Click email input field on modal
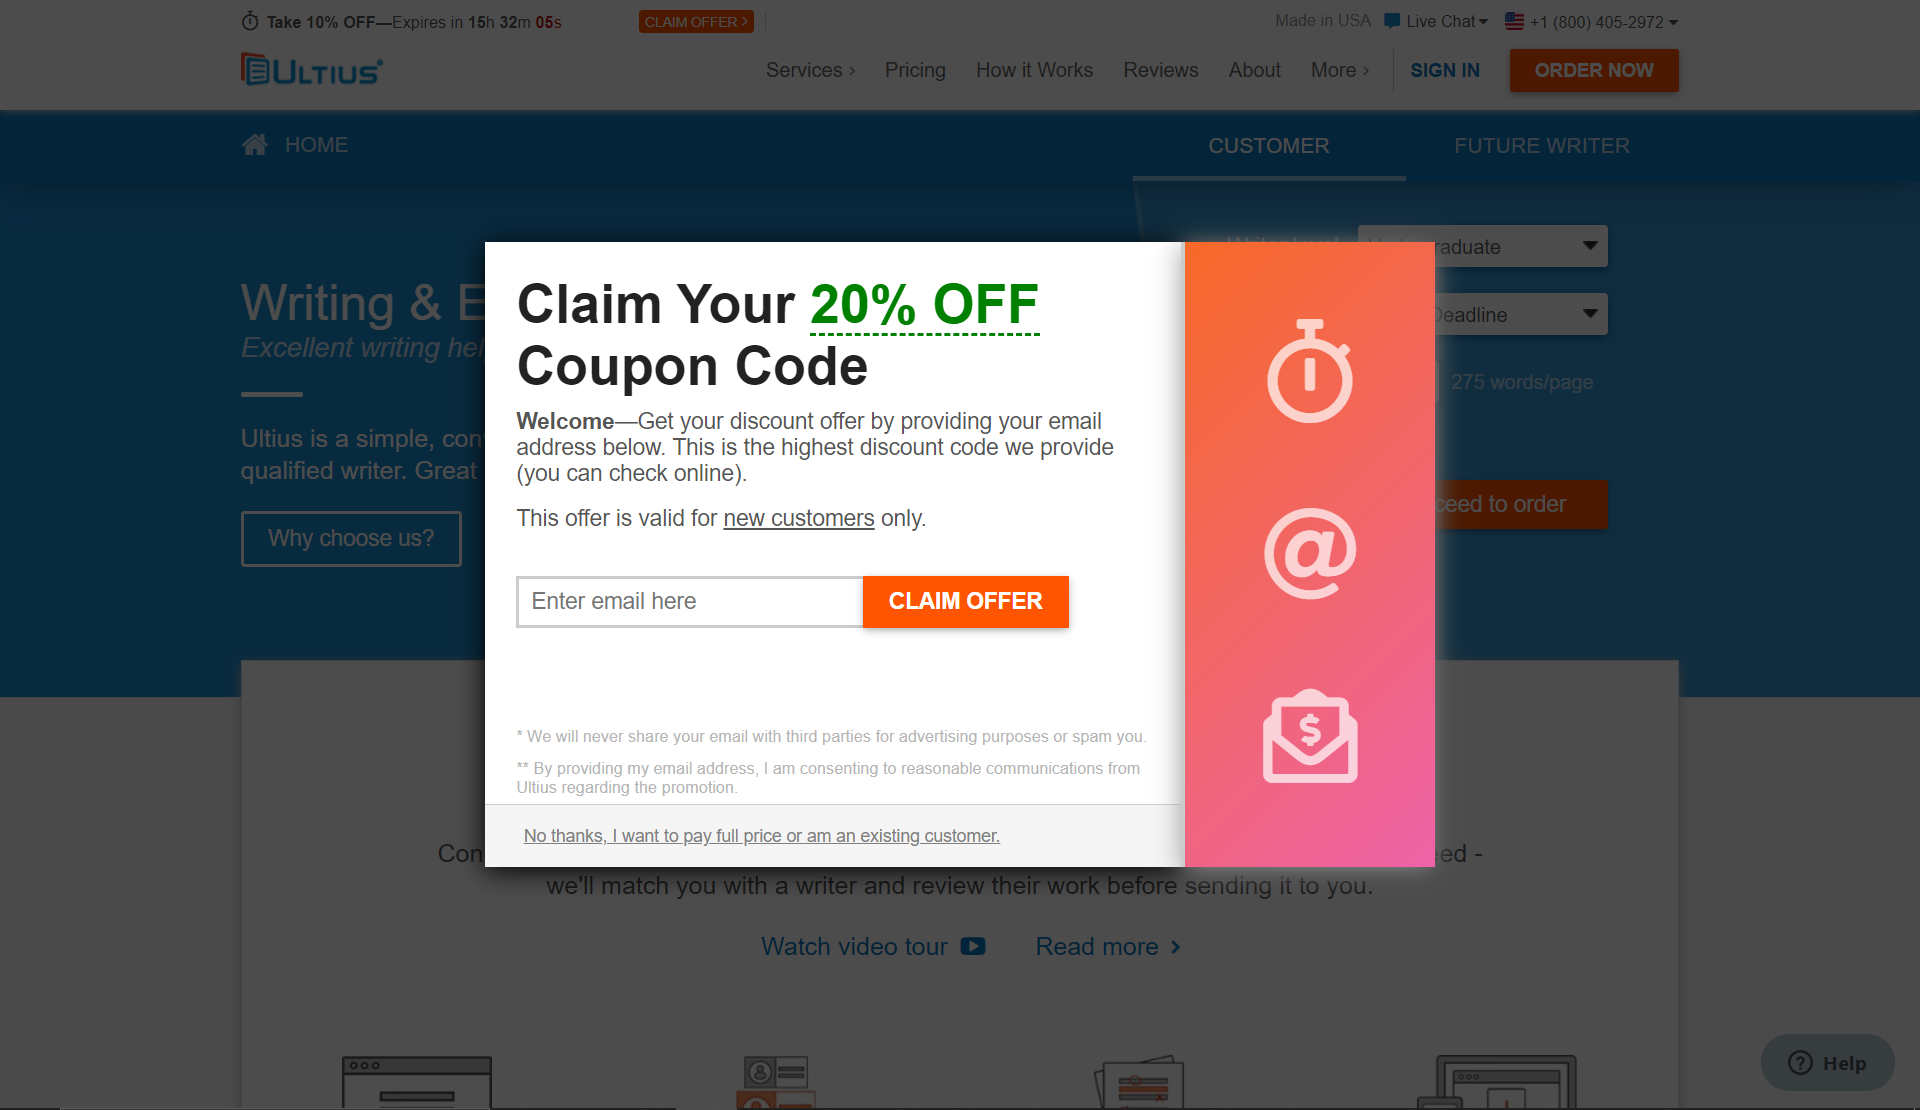The image size is (1920, 1110). (691, 601)
